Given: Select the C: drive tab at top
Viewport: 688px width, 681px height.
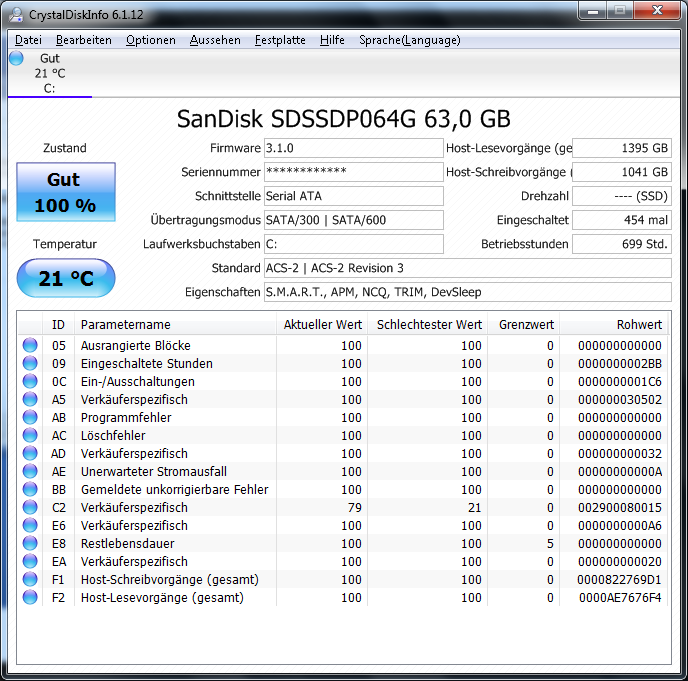Looking at the screenshot, I should pos(50,73).
